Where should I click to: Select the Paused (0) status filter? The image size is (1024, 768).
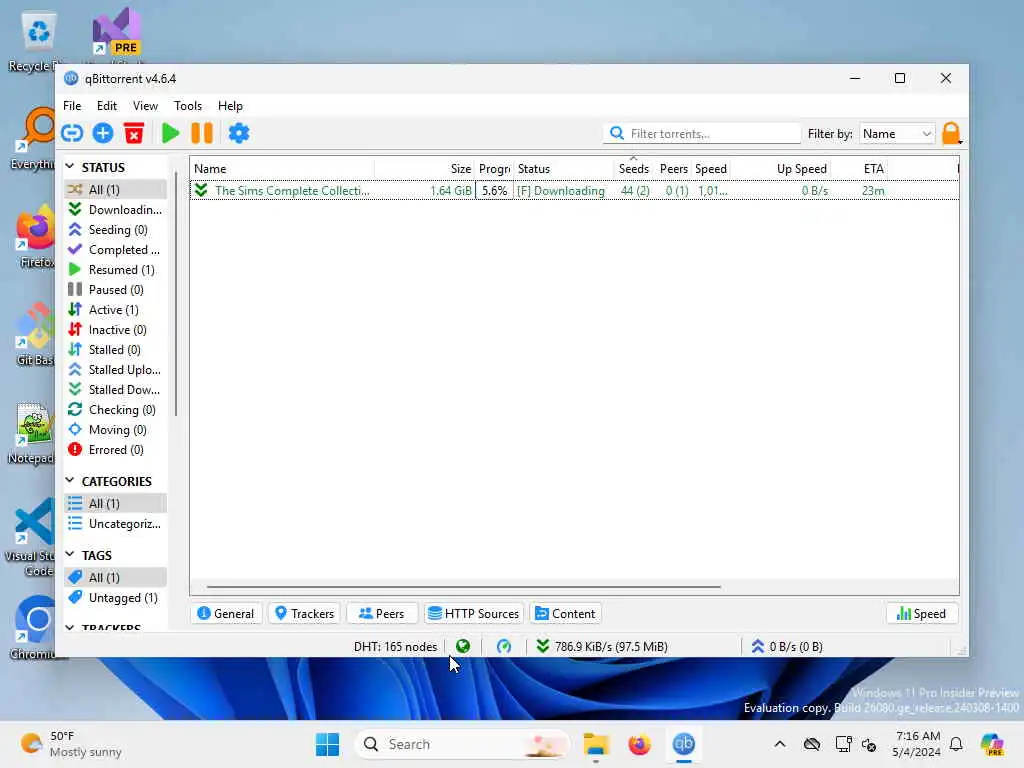point(116,290)
